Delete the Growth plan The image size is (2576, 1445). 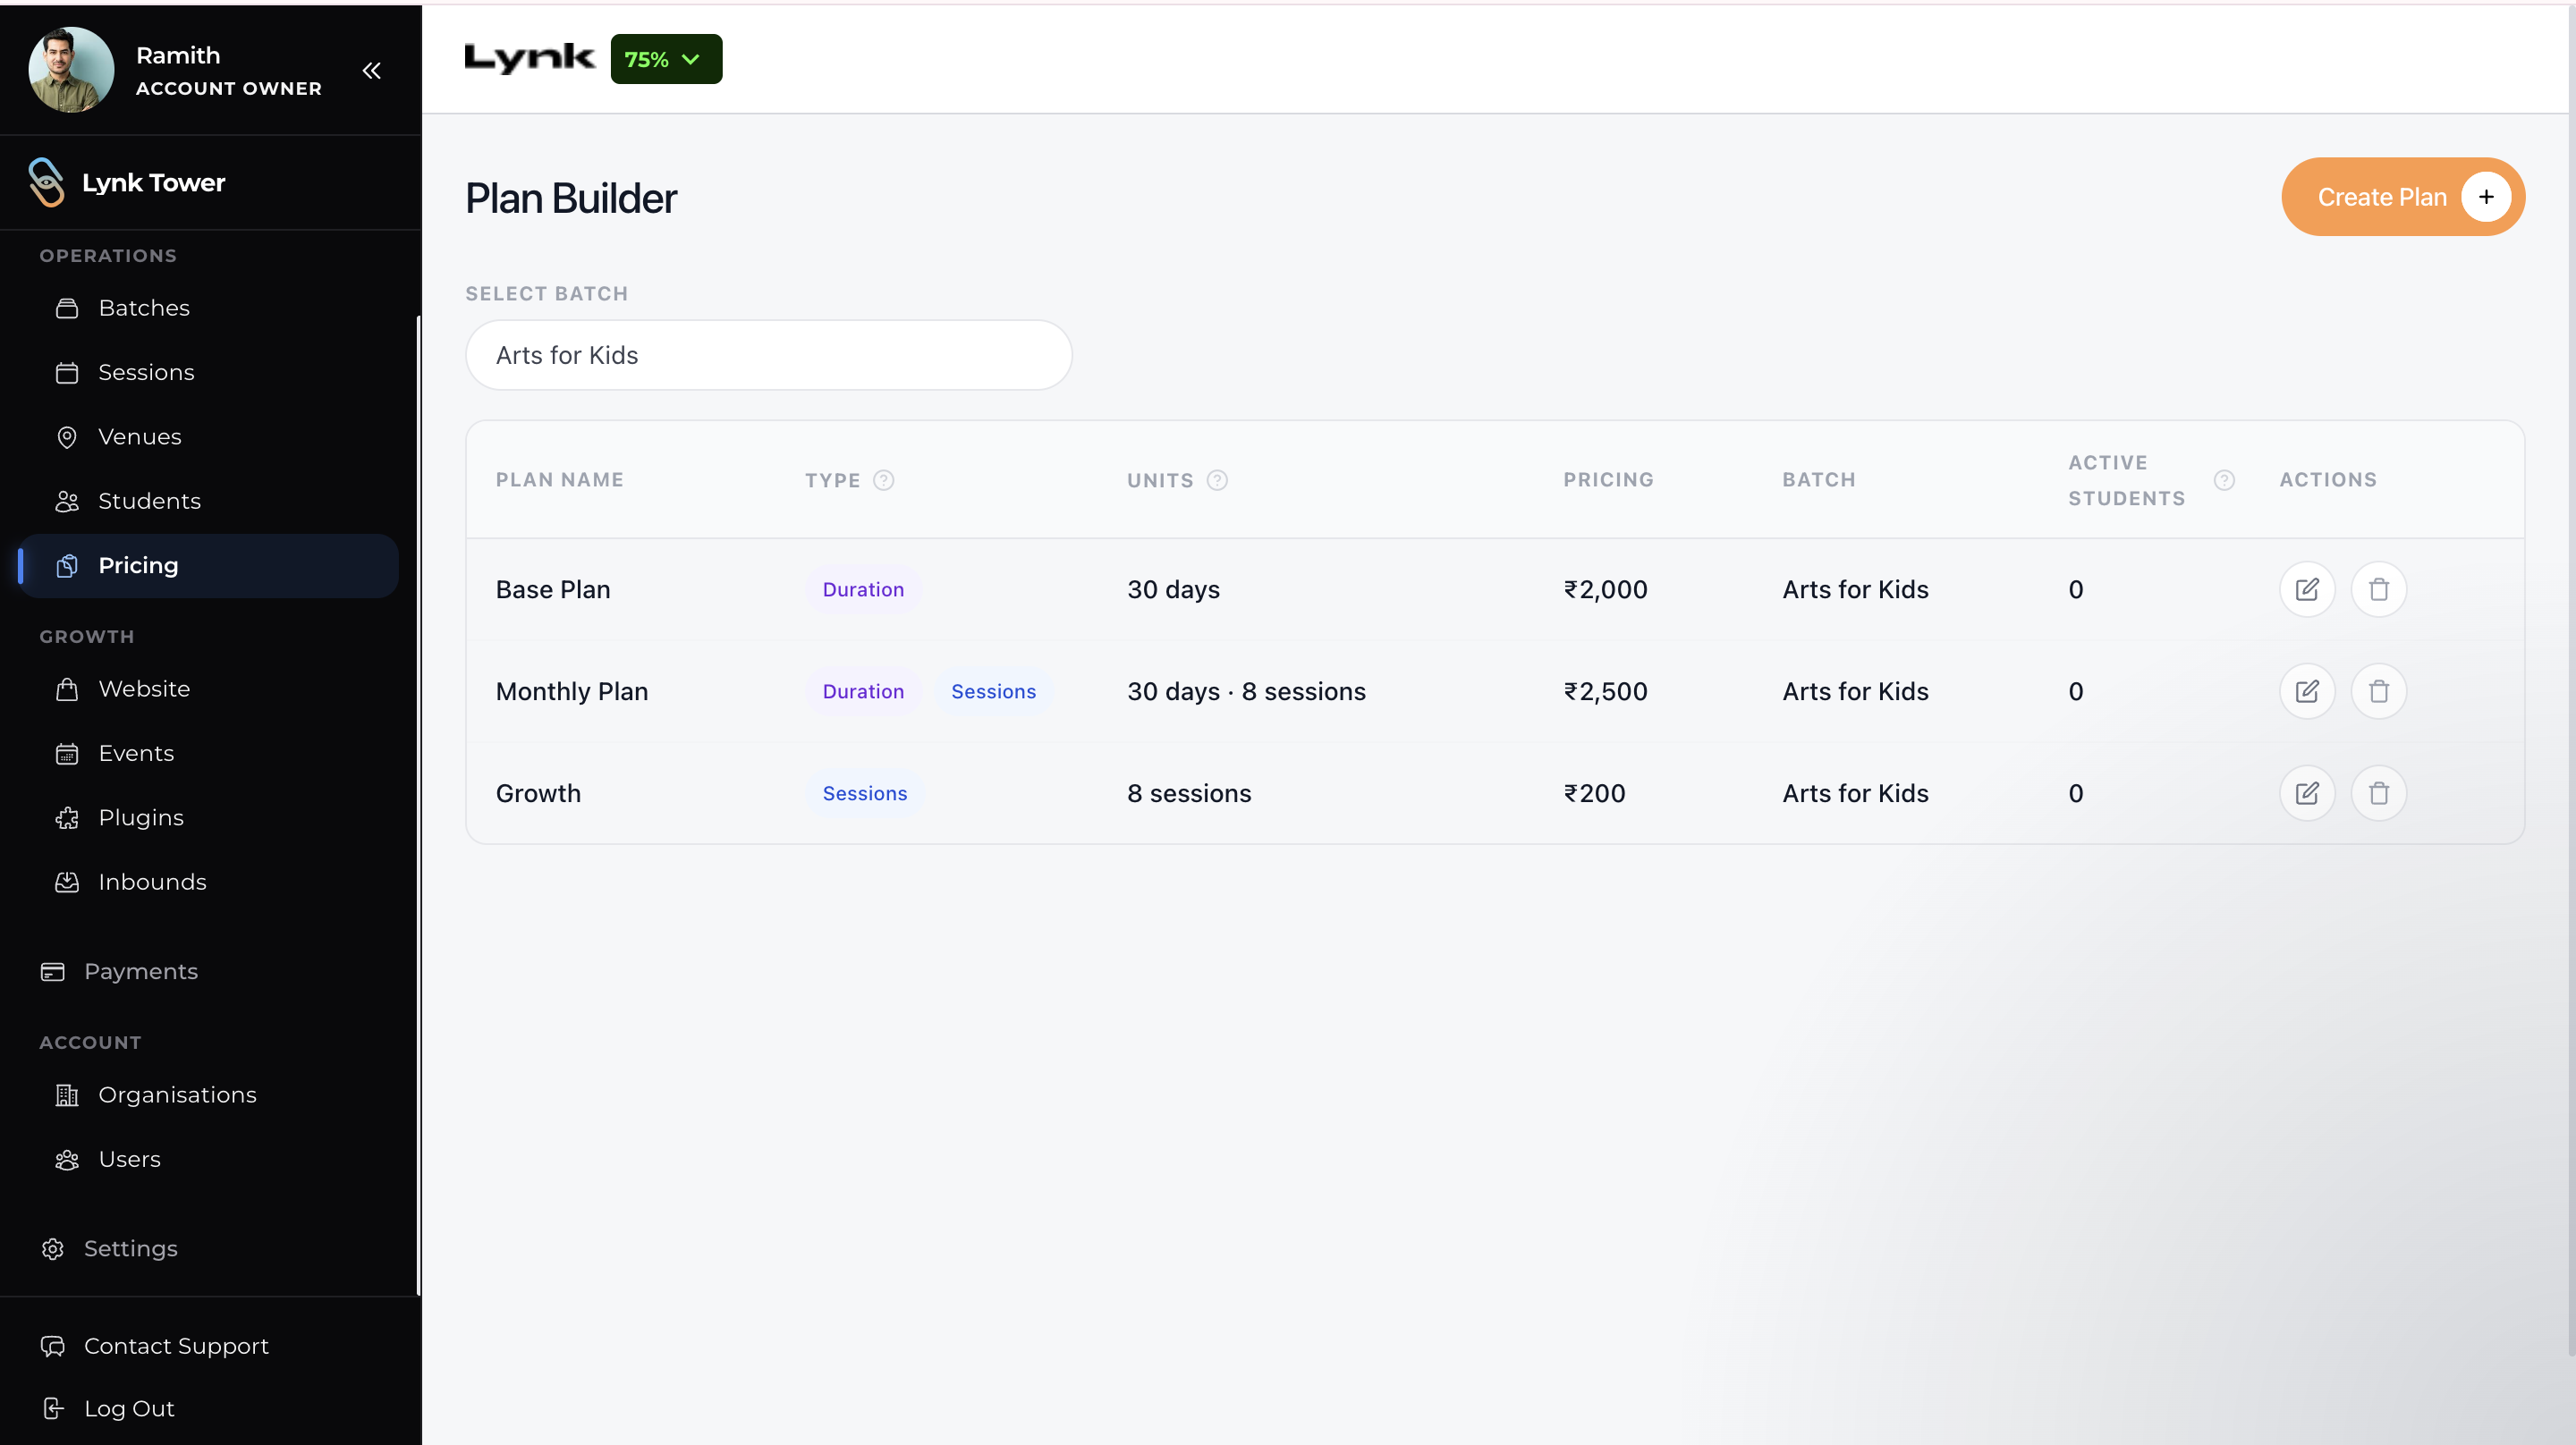[2379, 794]
